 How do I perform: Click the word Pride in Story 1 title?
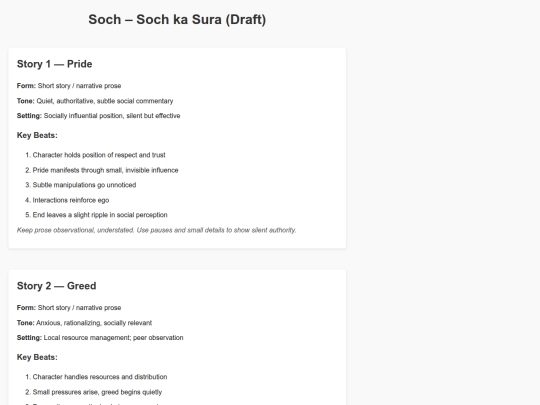(x=80, y=64)
